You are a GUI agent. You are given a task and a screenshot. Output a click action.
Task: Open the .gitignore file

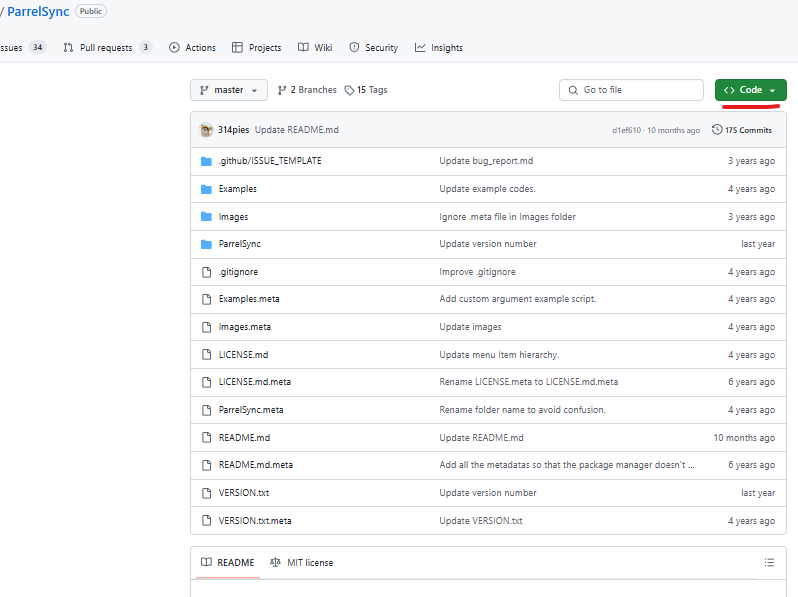coord(238,272)
